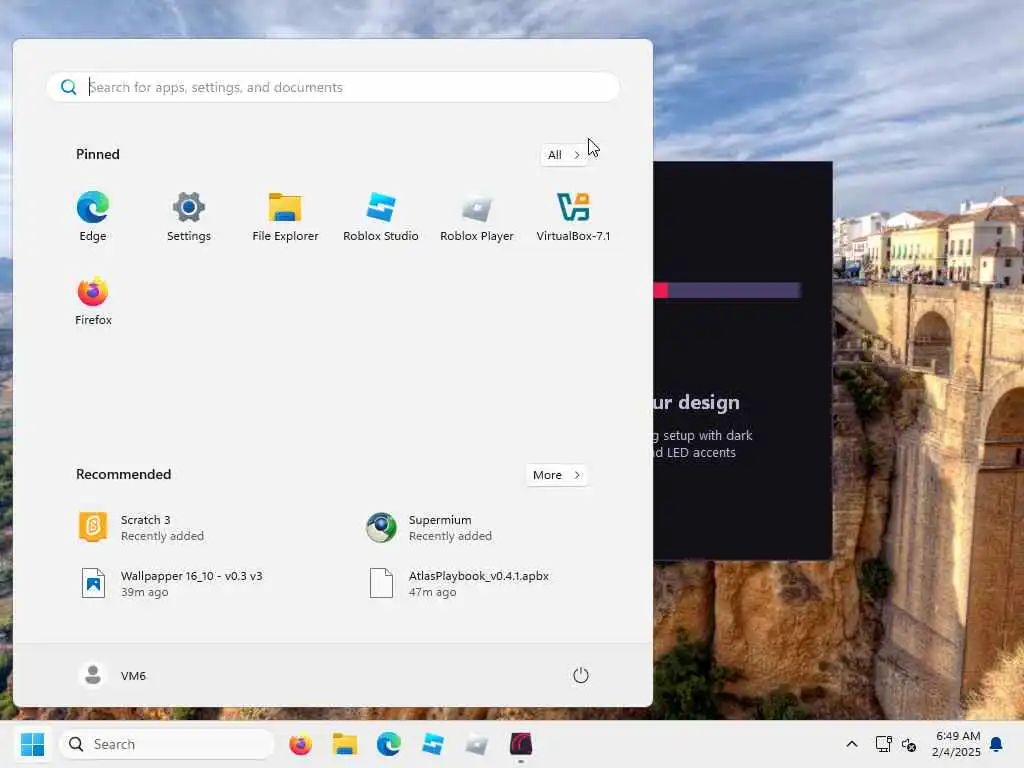Open Roblox Player from the taskbar
The image size is (1024, 768).
point(477,744)
